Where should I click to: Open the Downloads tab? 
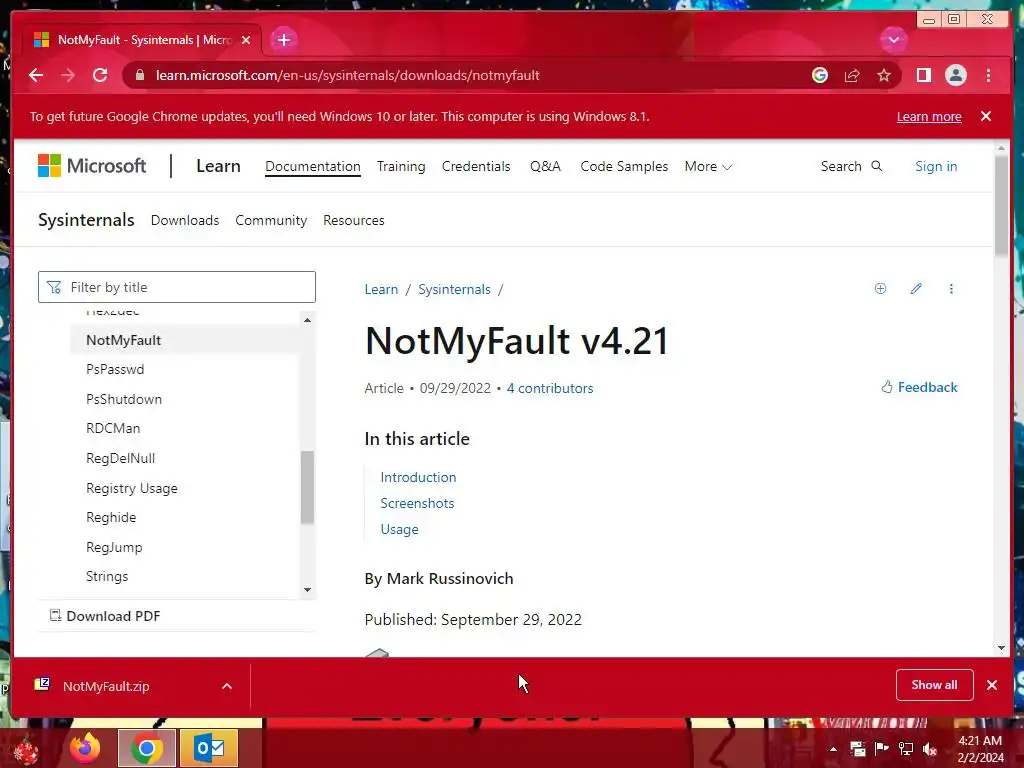point(185,220)
